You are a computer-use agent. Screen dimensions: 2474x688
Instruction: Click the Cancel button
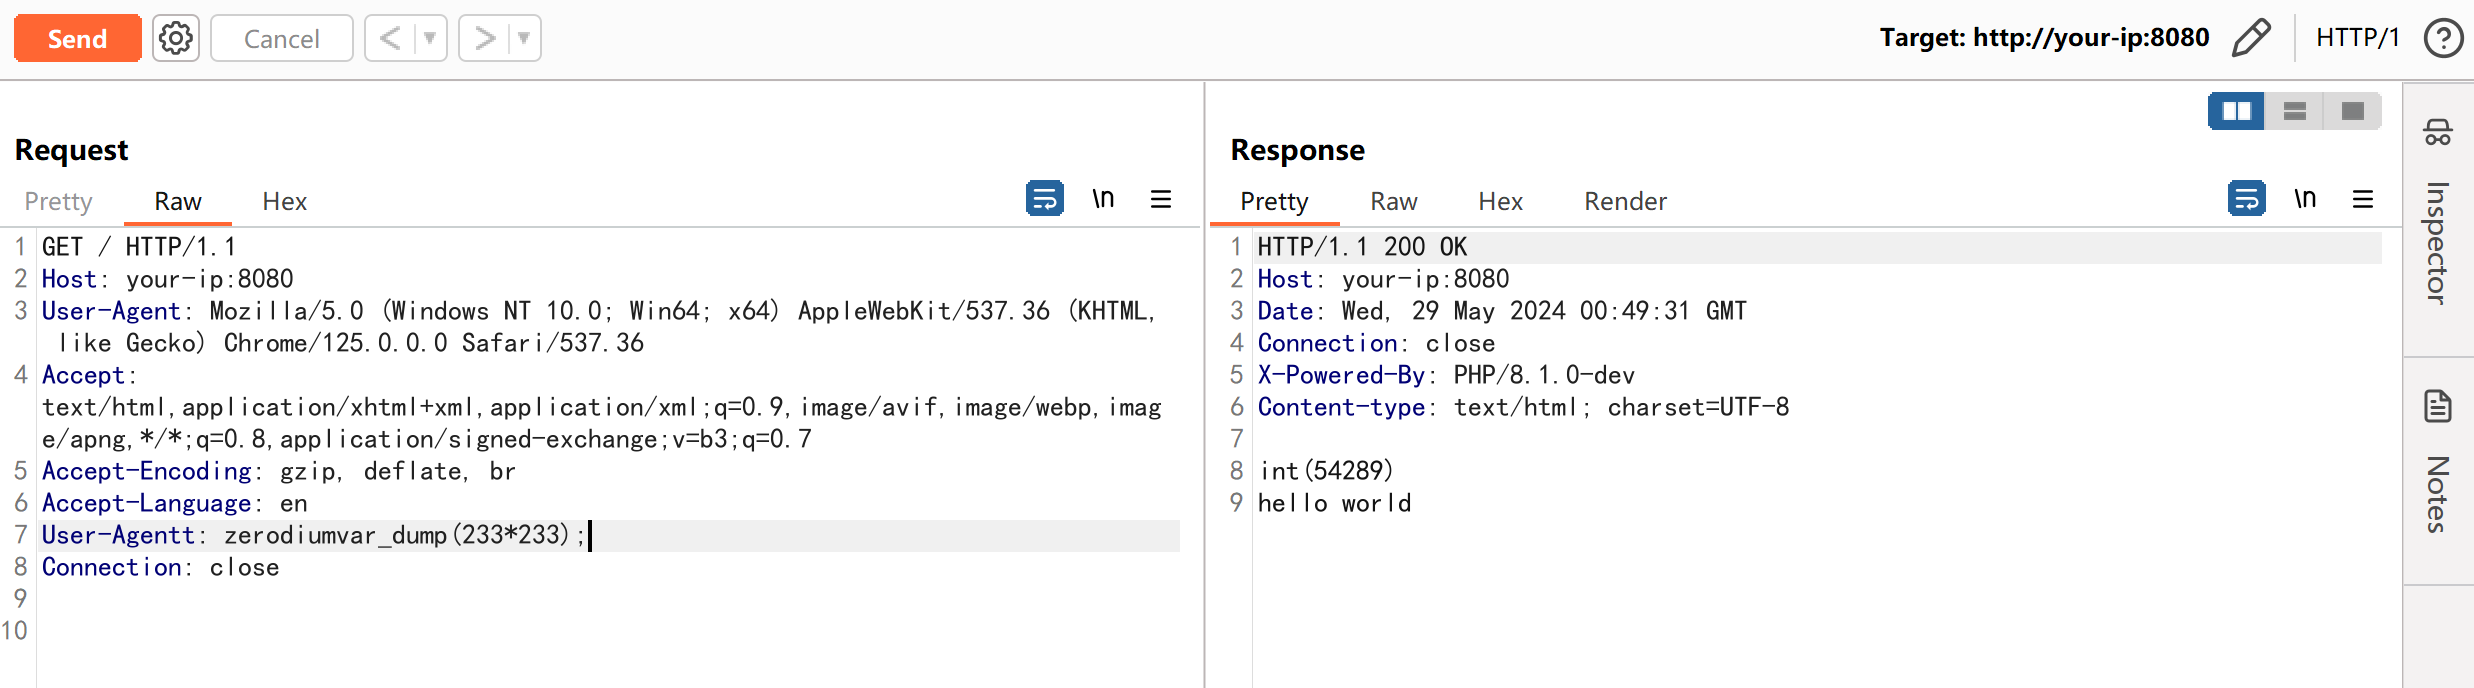click(x=281, y=39)
